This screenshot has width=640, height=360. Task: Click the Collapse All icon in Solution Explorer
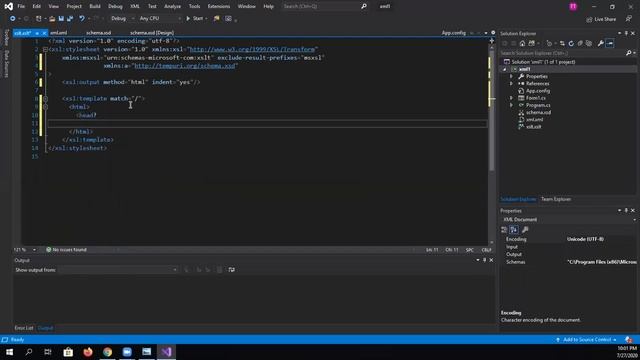point(580,43)
